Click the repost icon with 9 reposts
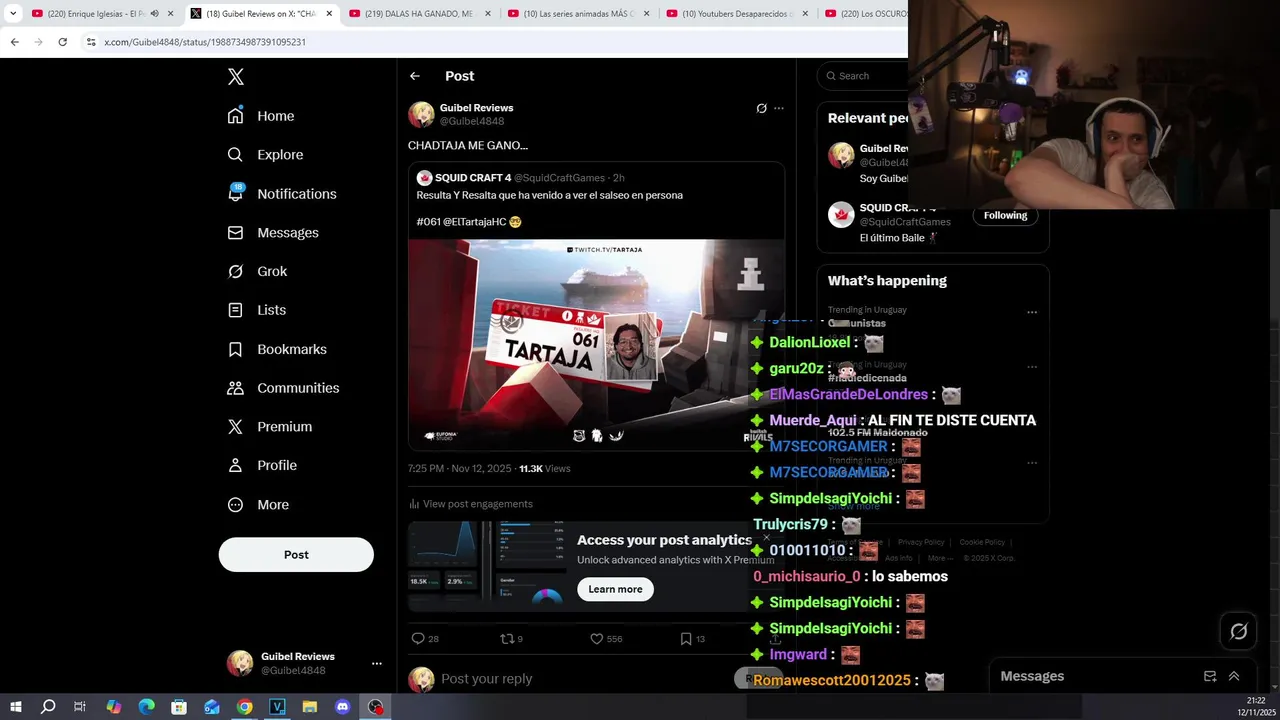 [x=511, y=638]
